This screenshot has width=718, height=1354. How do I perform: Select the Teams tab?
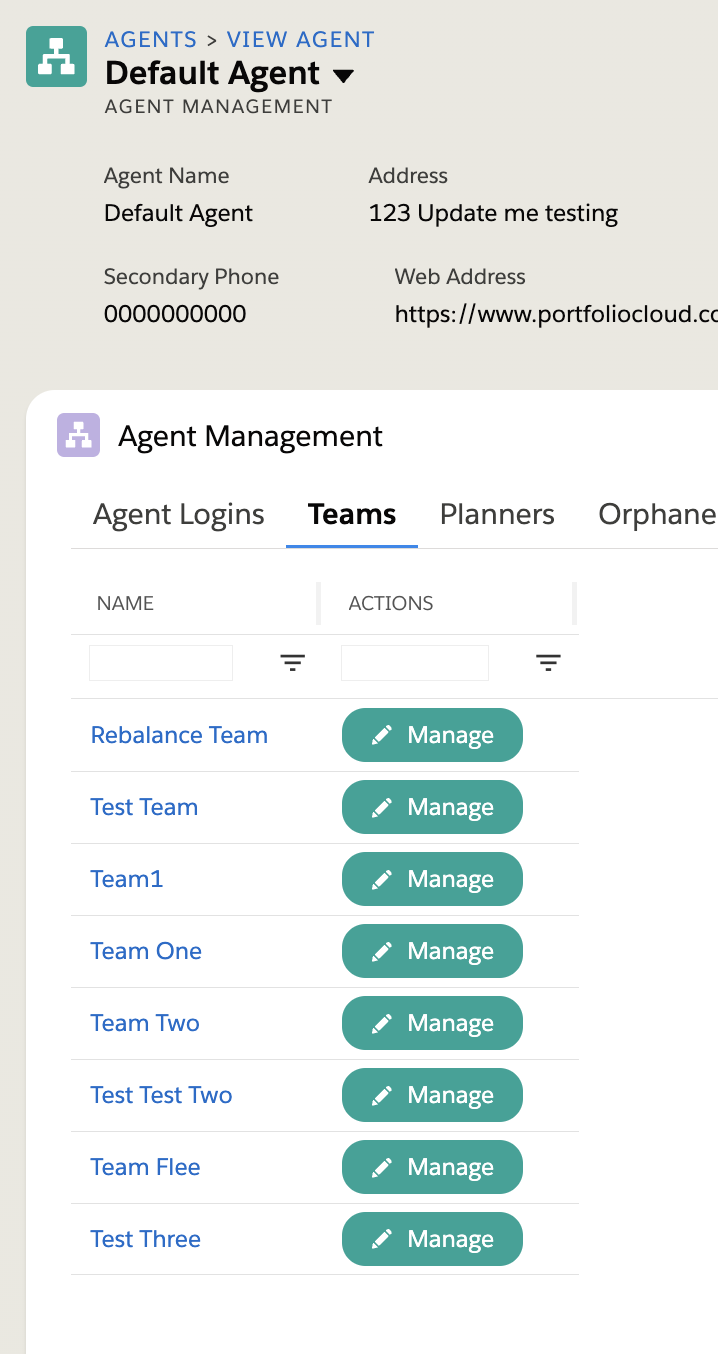tap(352, 514)
